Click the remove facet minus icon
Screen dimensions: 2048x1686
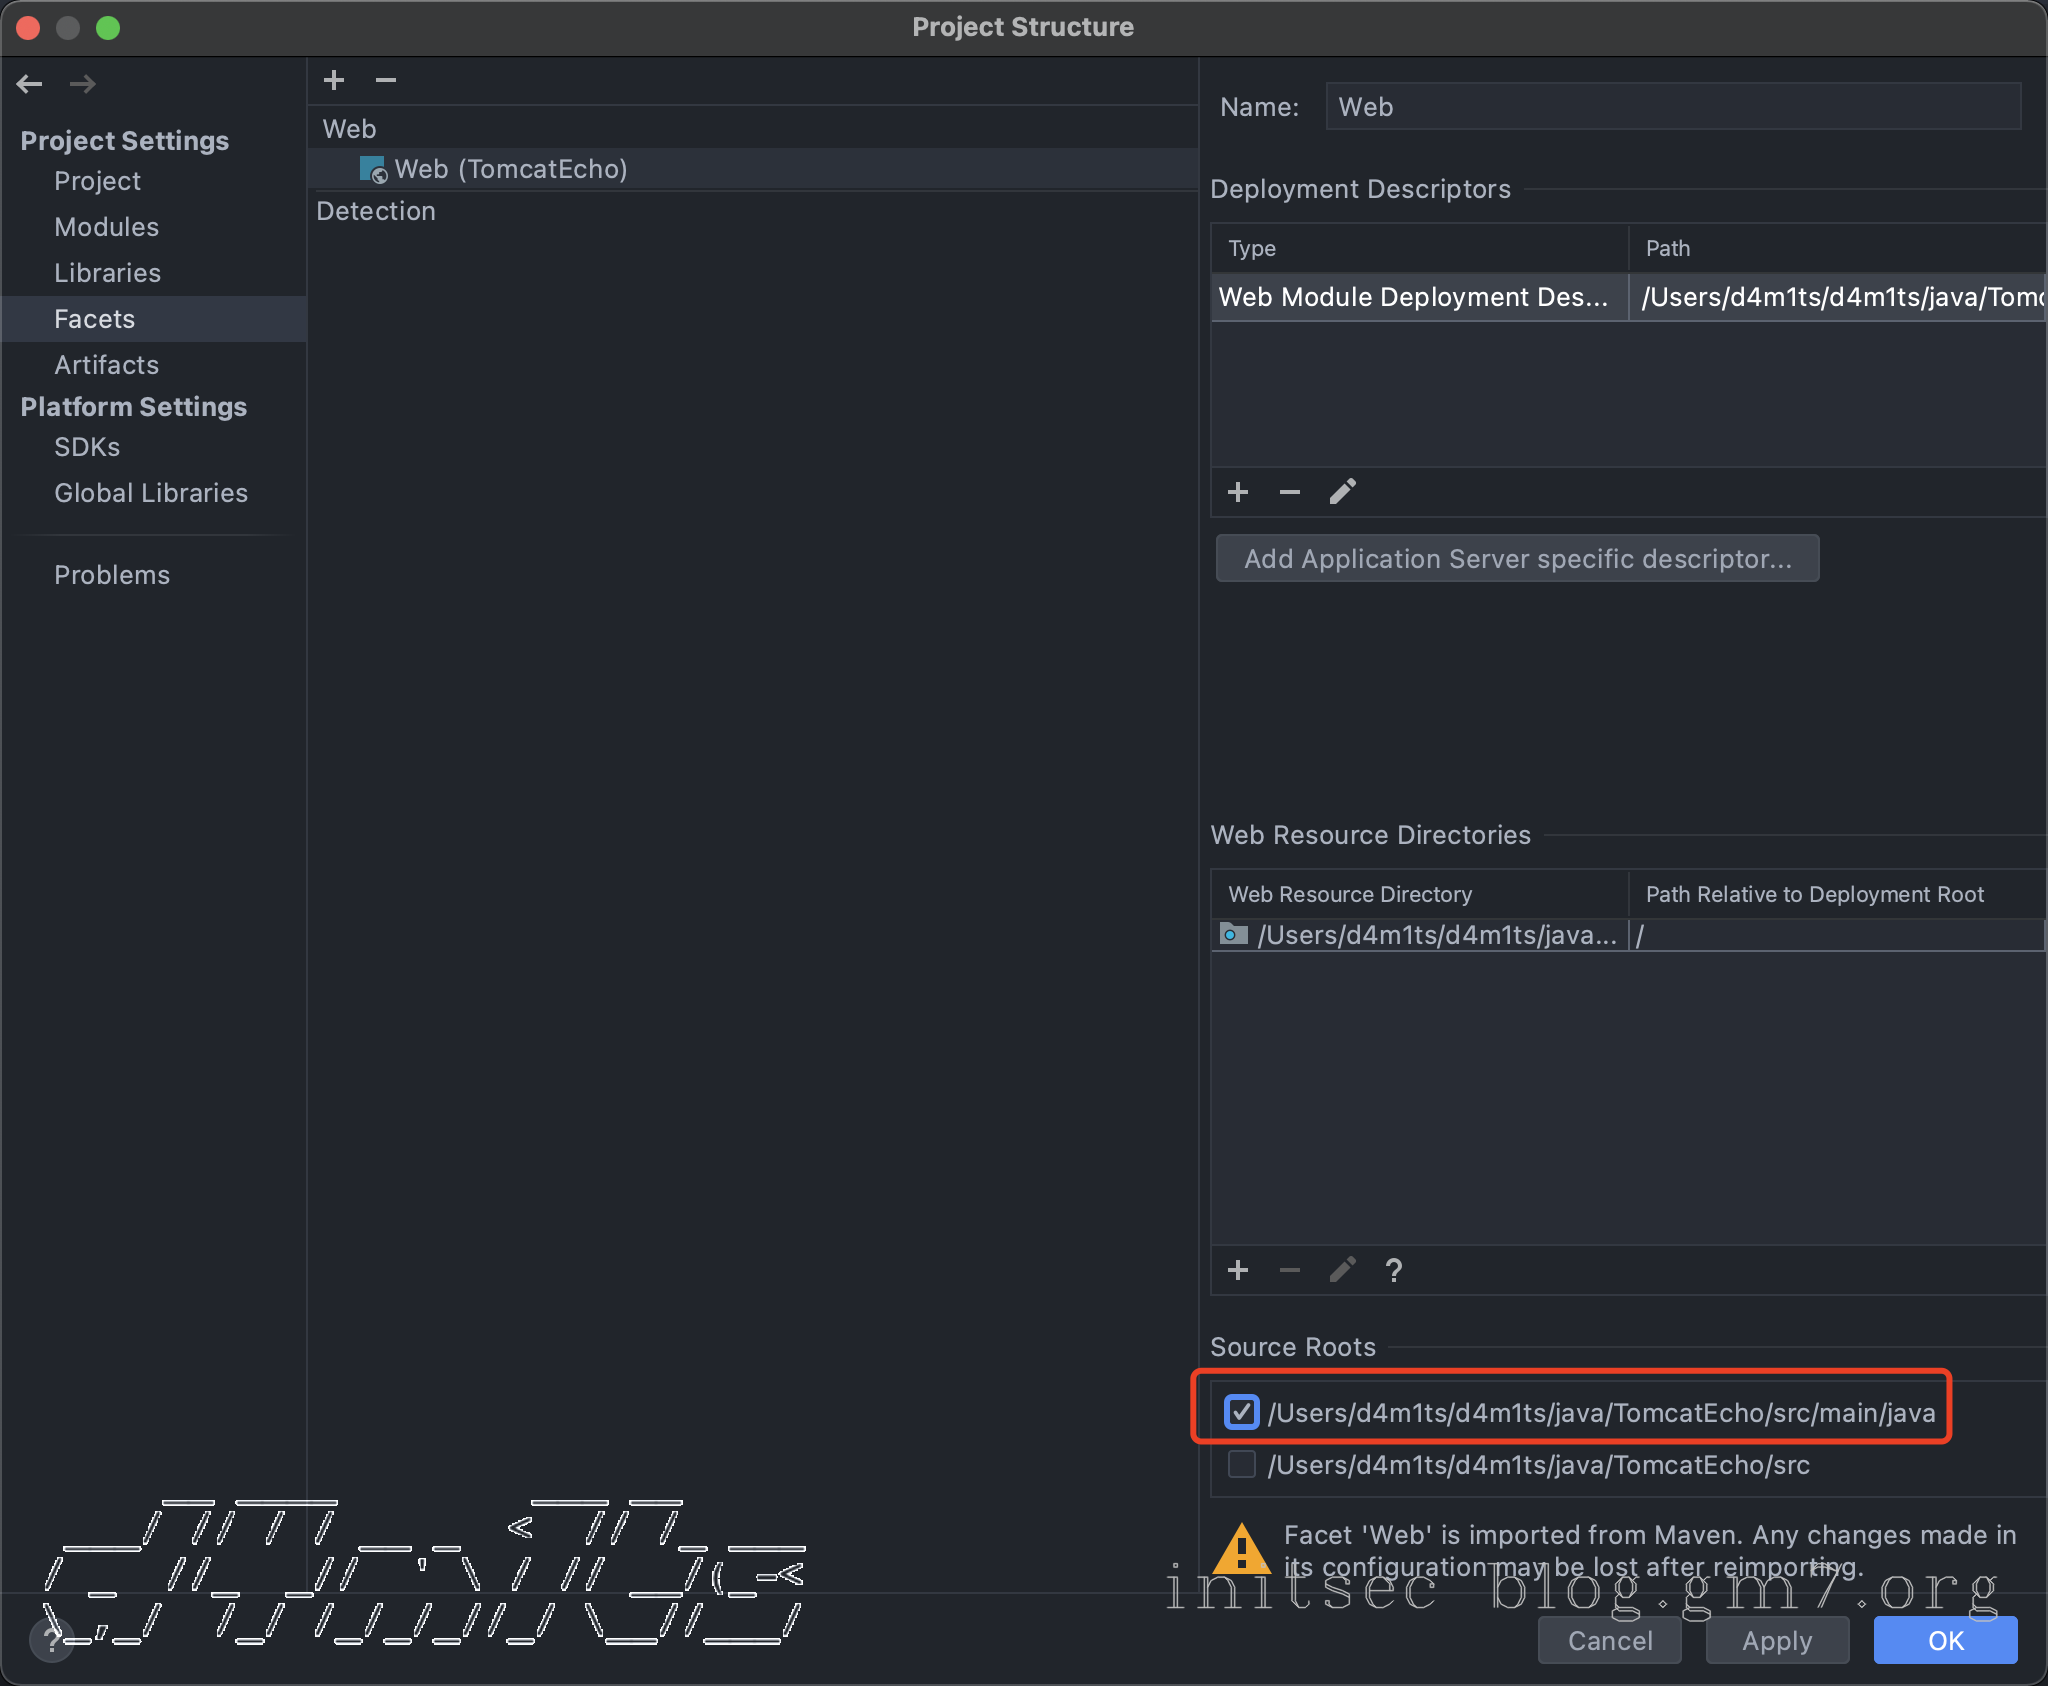(386, 80)
